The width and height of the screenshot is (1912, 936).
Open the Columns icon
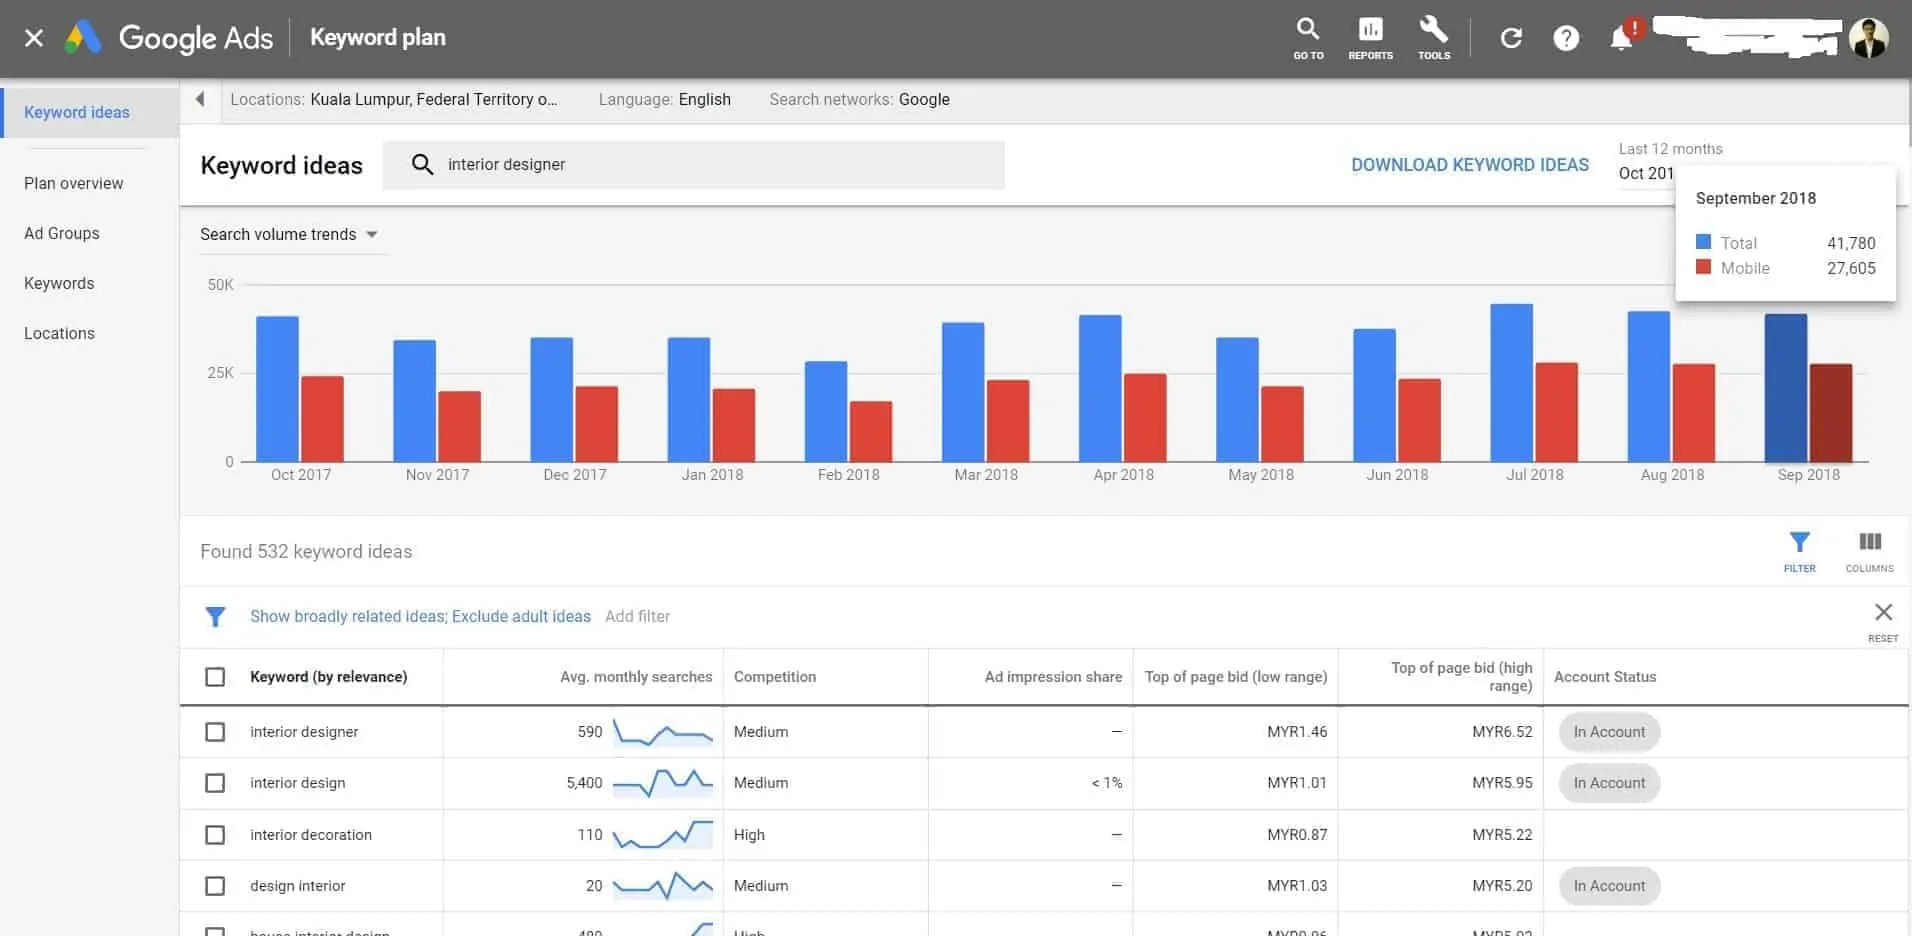coord(1869,551)
